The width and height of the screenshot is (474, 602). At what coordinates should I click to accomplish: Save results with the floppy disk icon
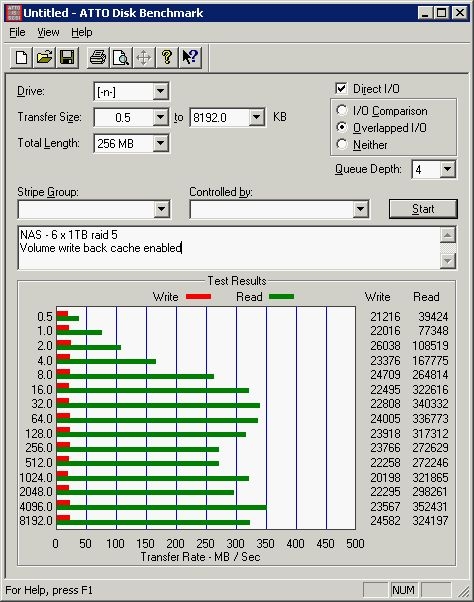click(67, 58)
